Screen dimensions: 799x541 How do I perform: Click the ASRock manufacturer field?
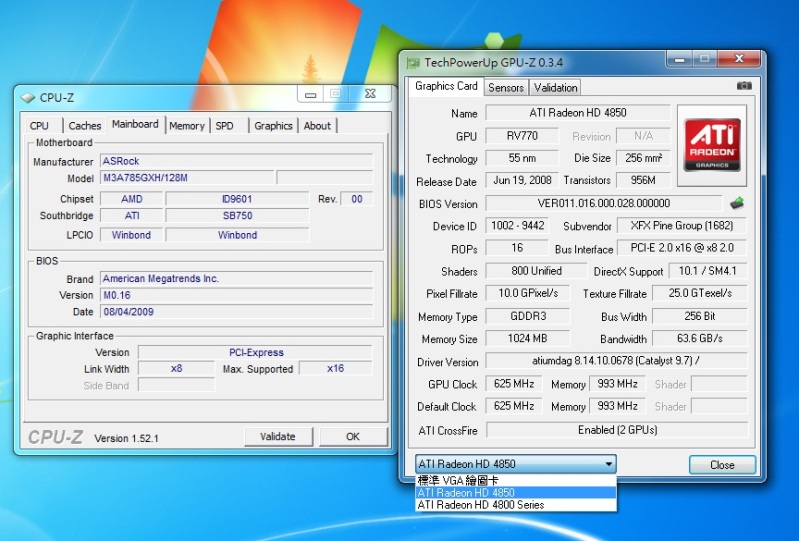(236, 161)
